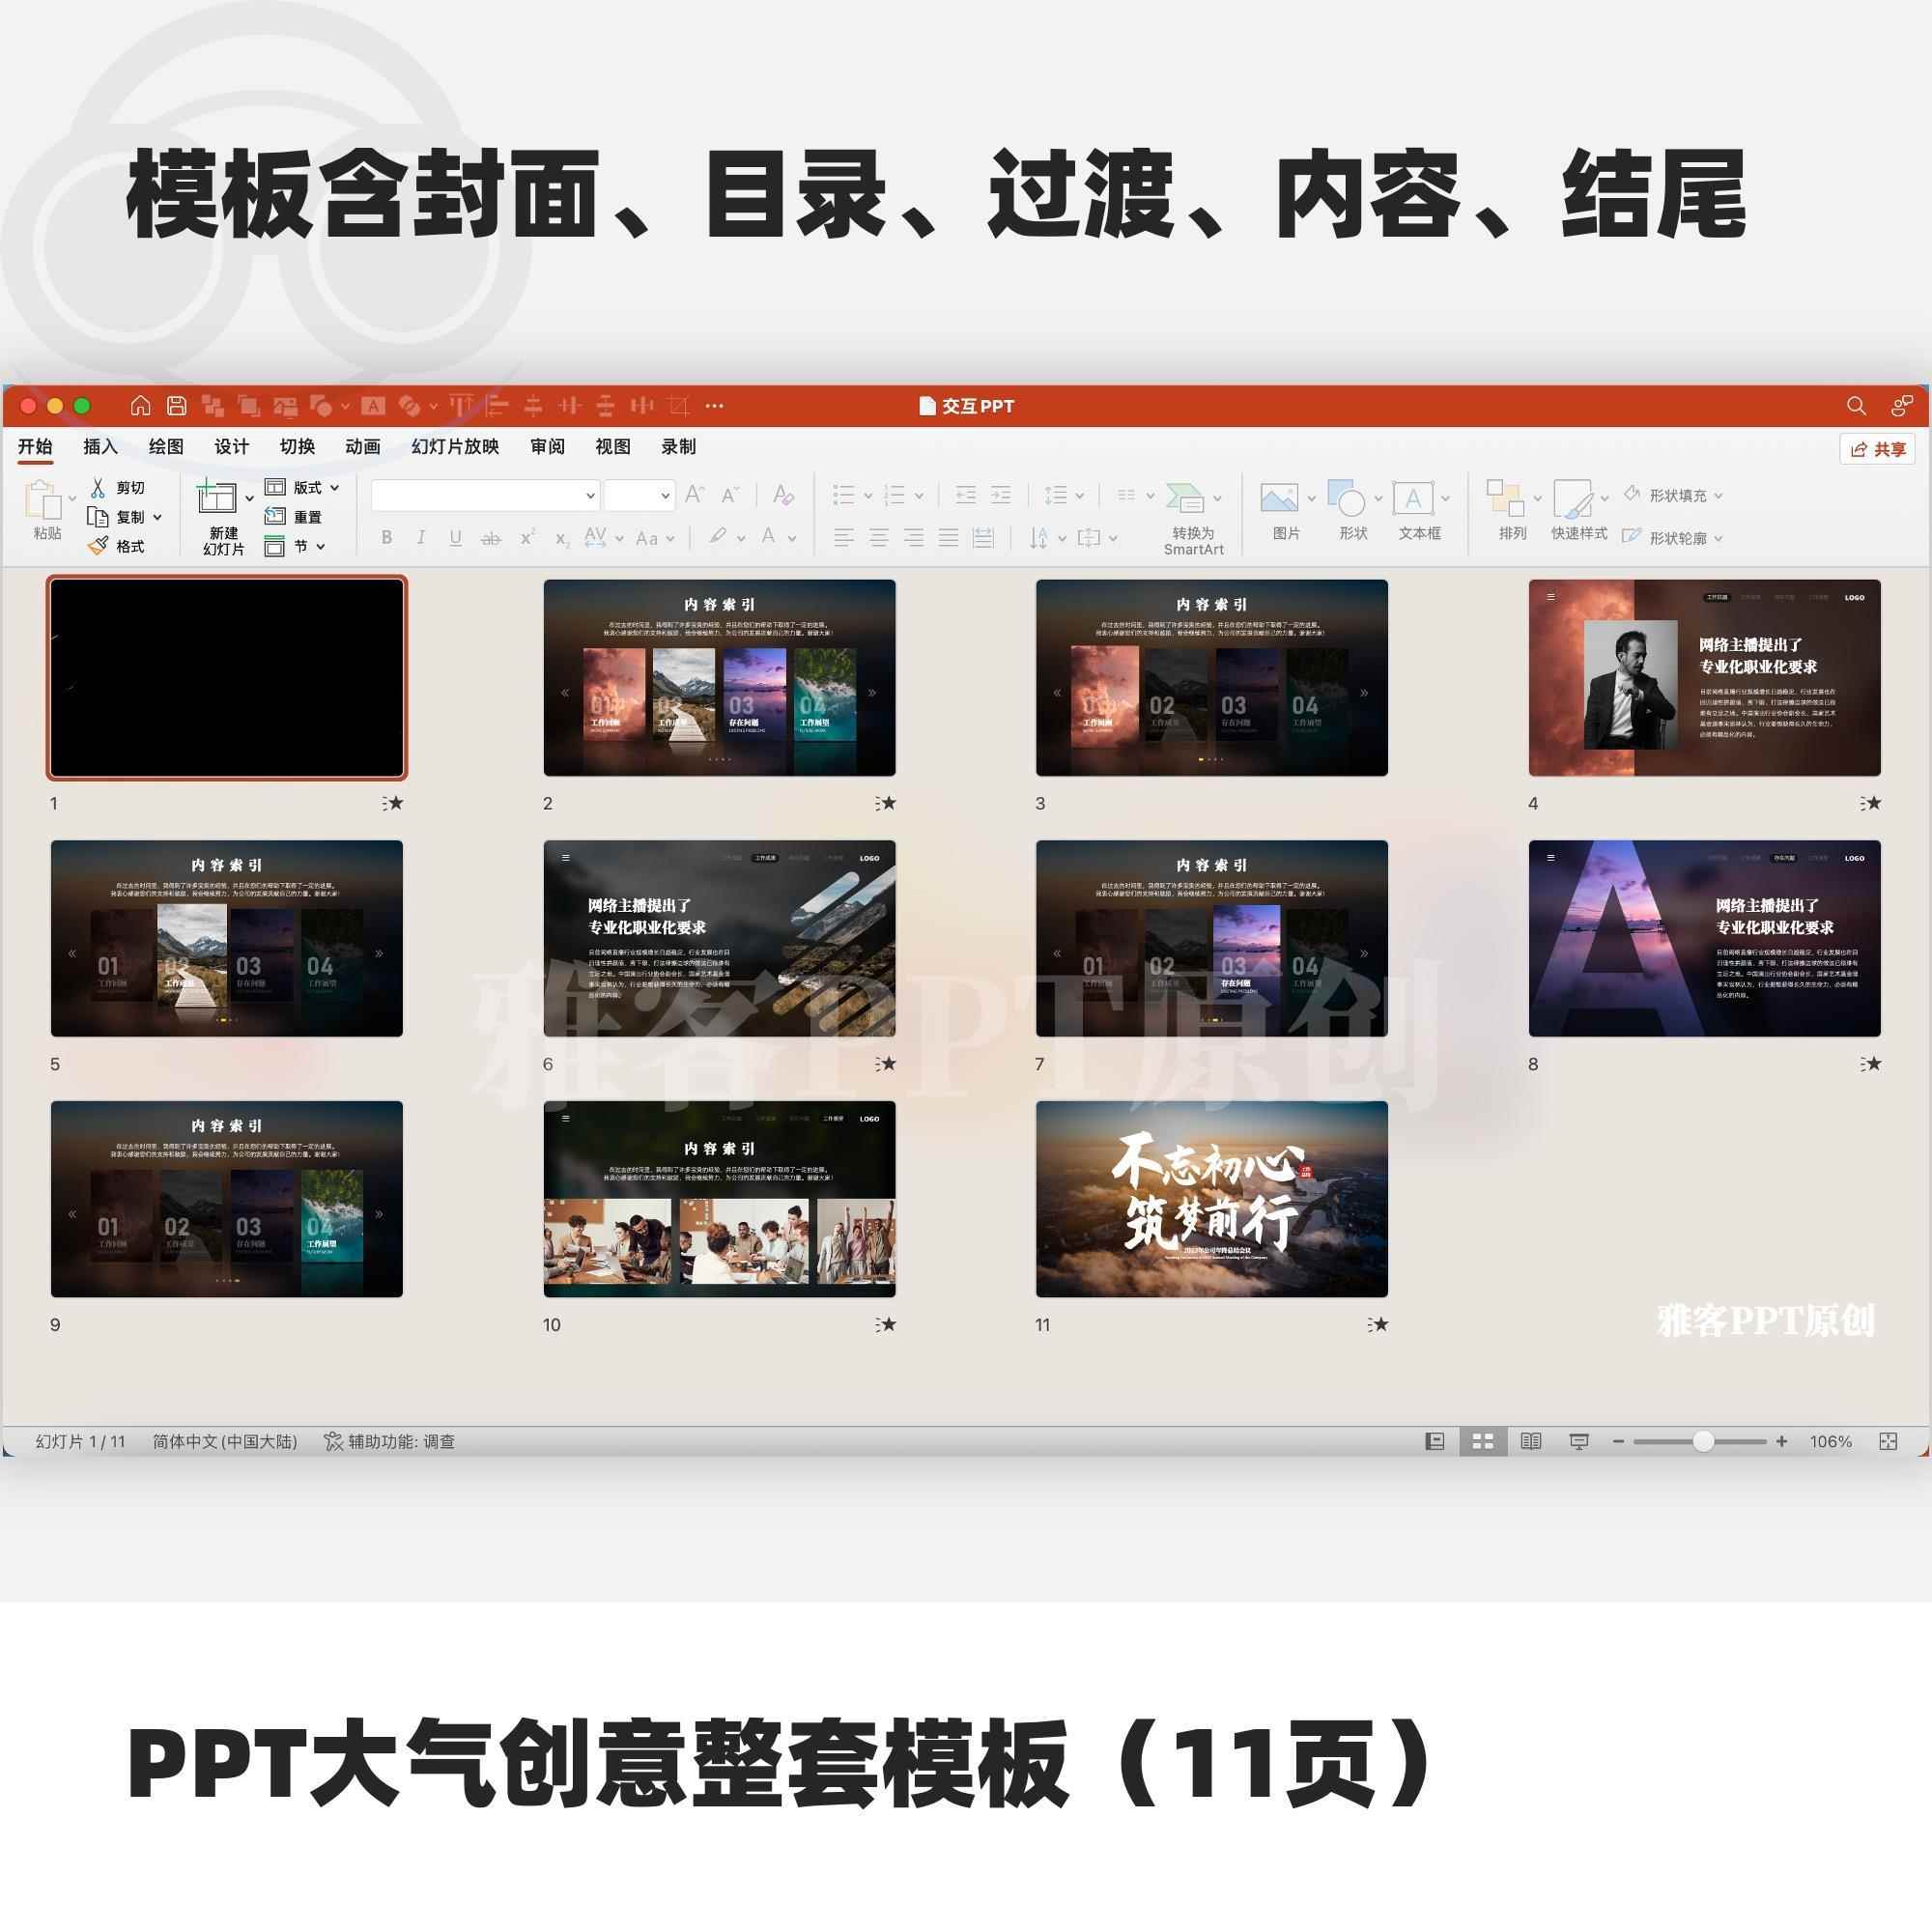Image resolution: width=1932 pixels, height=1932 pixels.
Task: Click the search magnifier icon
Action: [1856, 406]
